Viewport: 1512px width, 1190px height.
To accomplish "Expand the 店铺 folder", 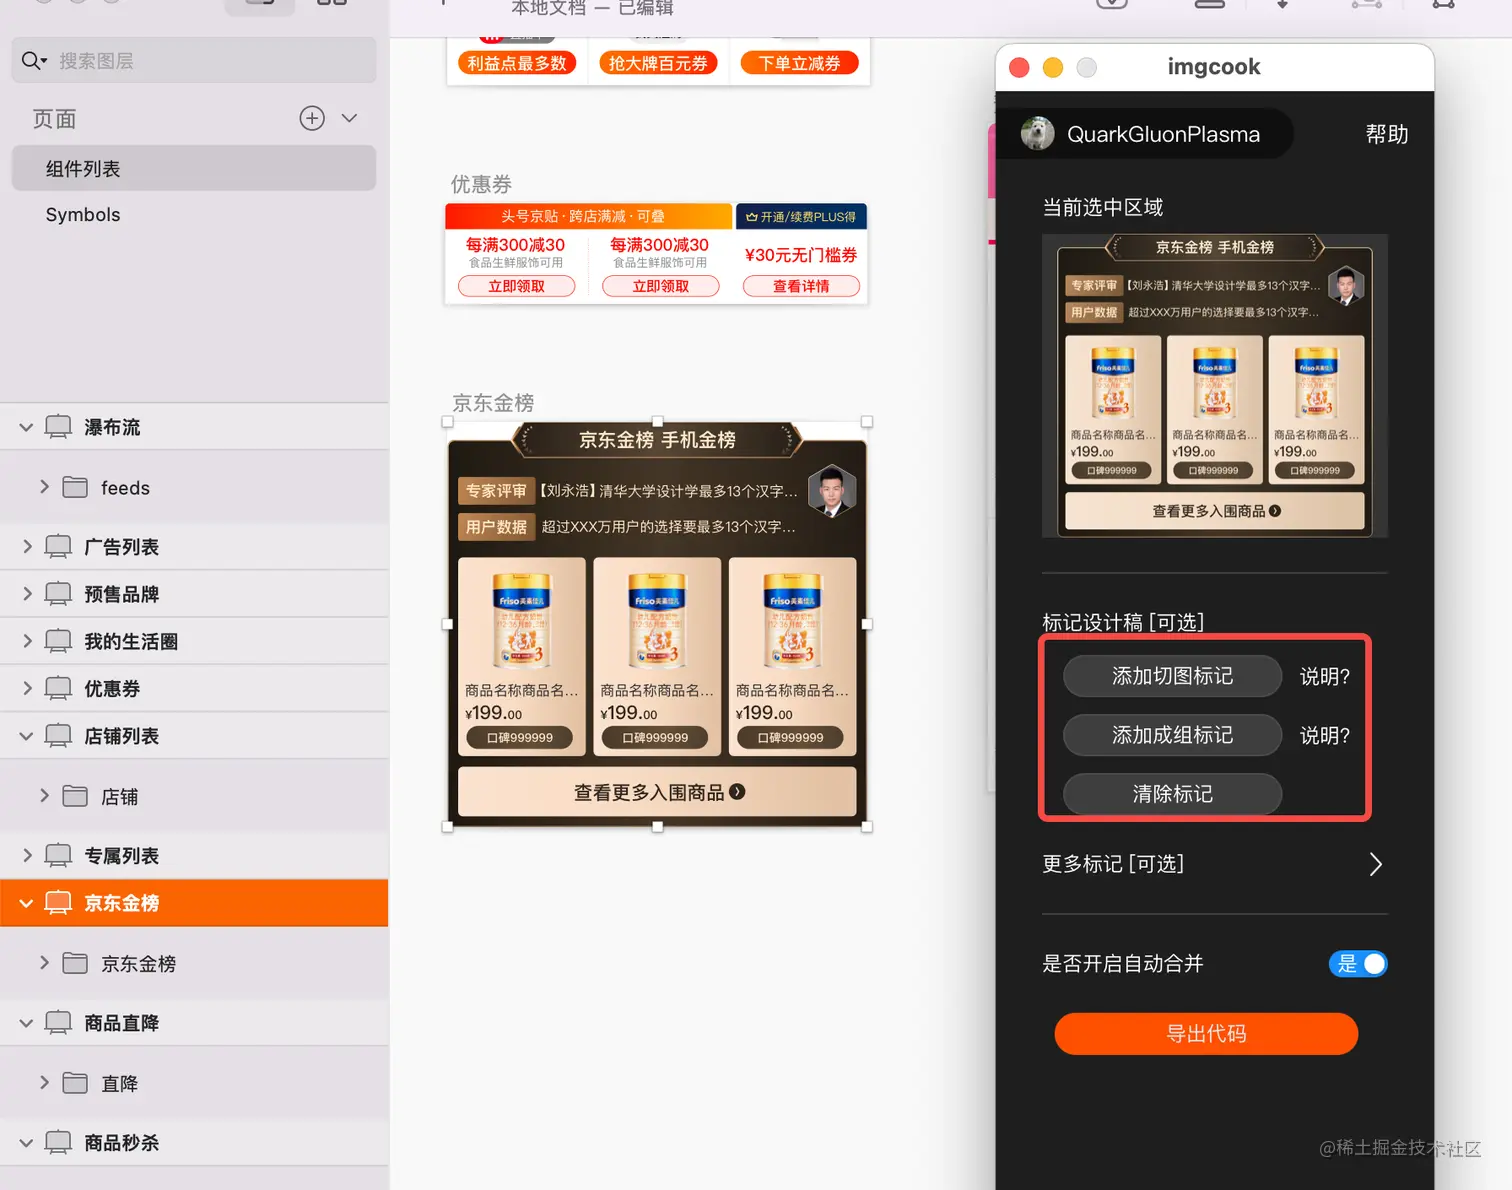I will pos(44,796).
